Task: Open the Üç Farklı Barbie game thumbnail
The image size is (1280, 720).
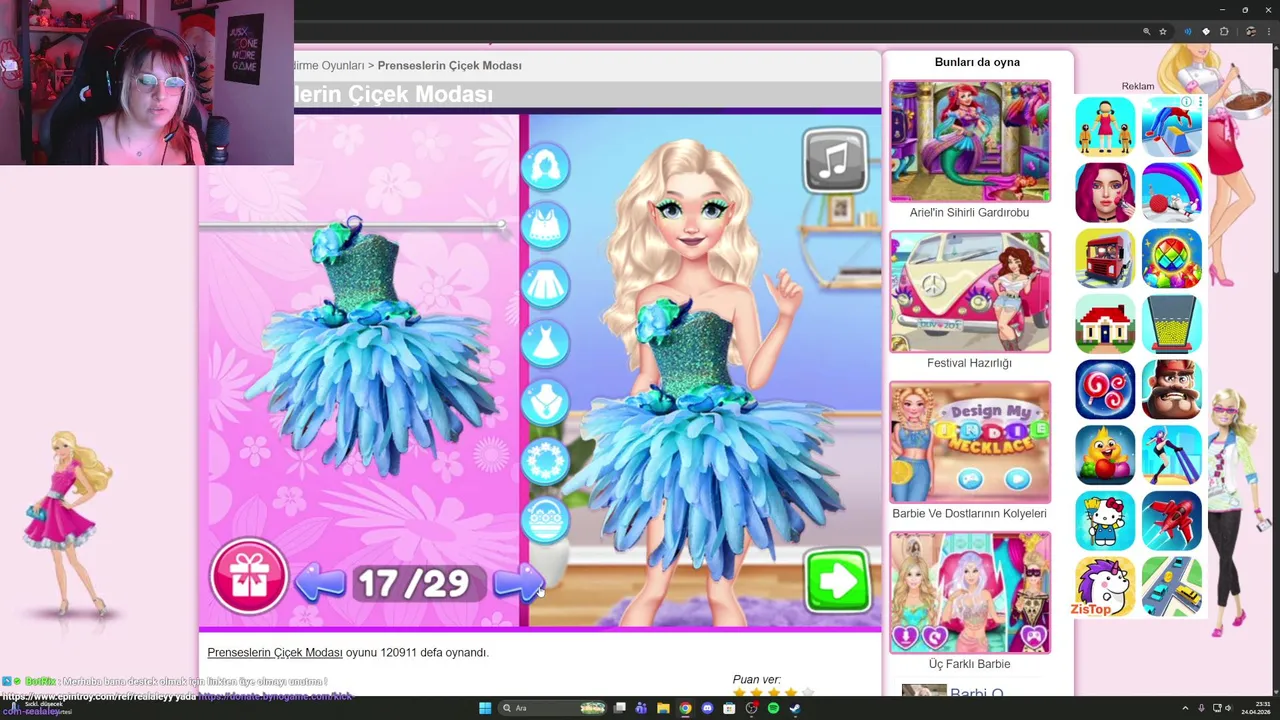Action: pos(970,593)
